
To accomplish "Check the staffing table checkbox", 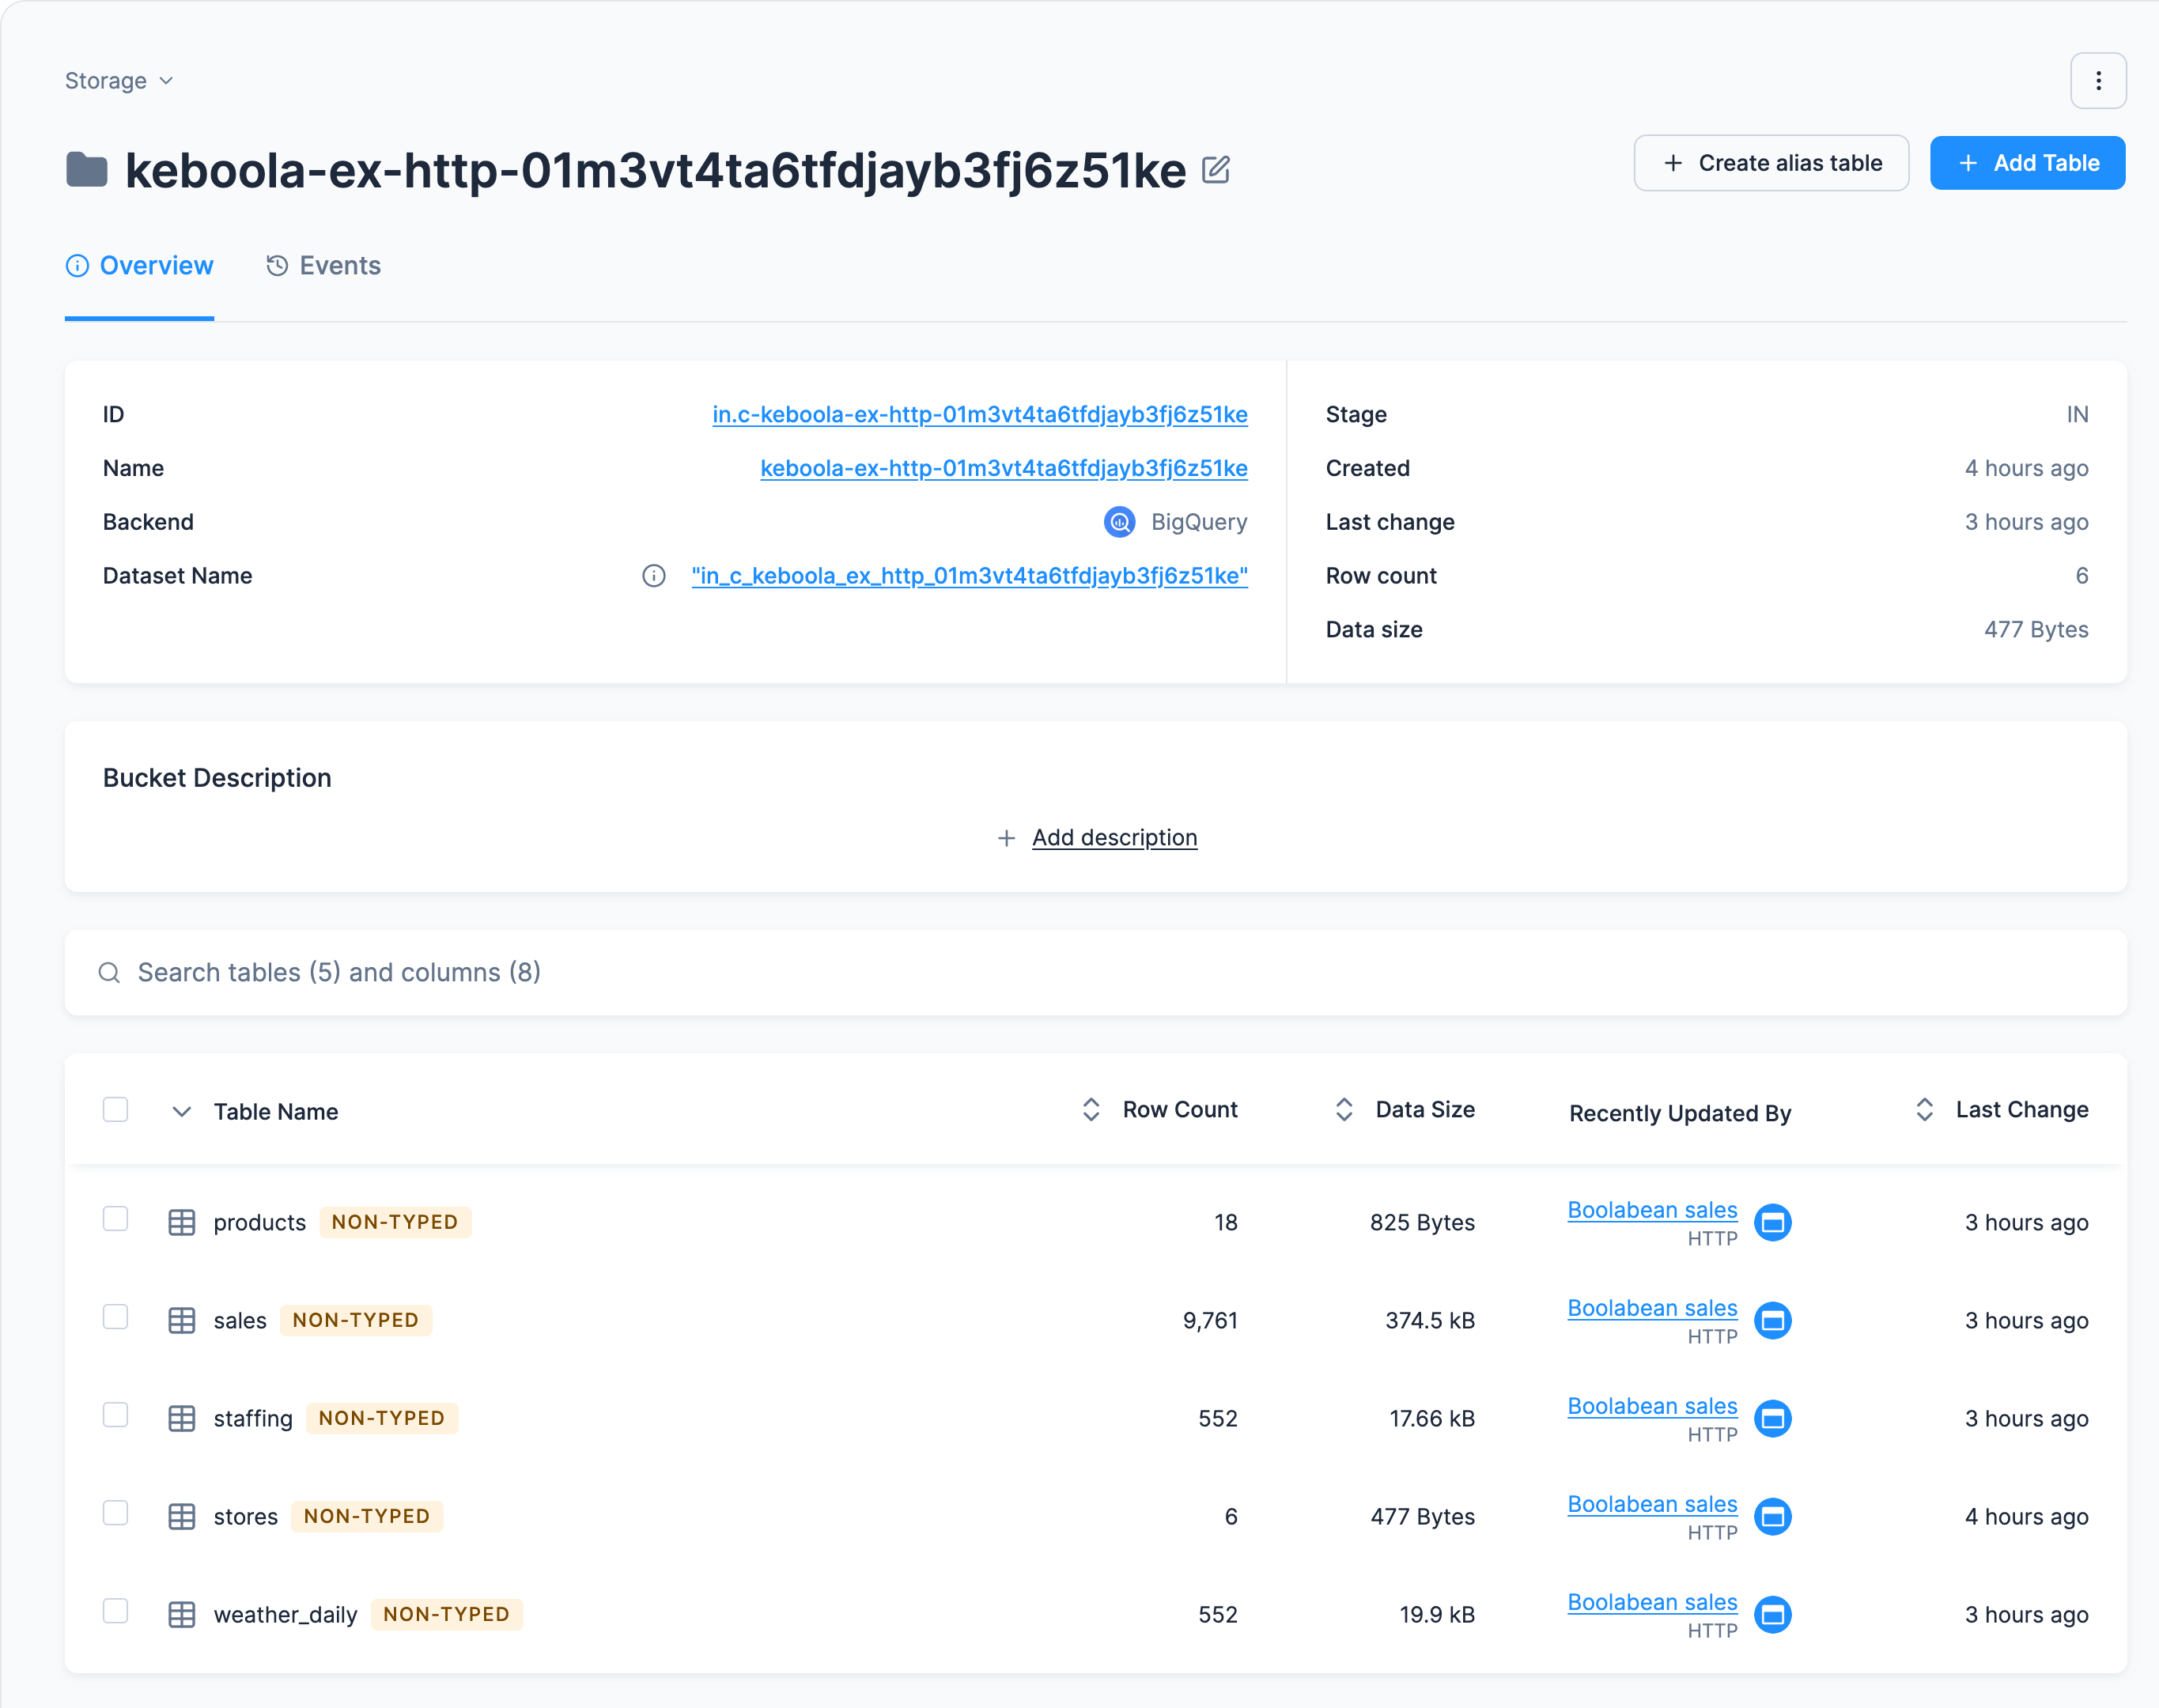I will [x=116, y=1415].
